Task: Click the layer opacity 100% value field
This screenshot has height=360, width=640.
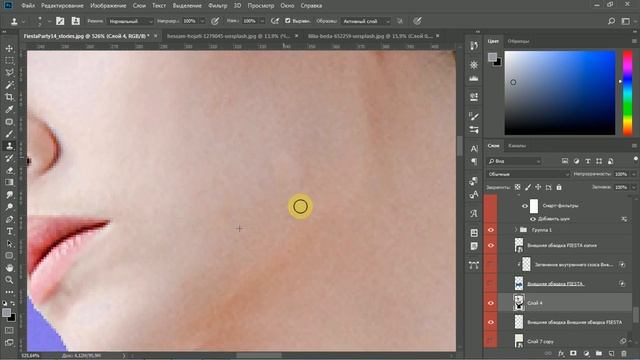Action: [x=622, y=174]
